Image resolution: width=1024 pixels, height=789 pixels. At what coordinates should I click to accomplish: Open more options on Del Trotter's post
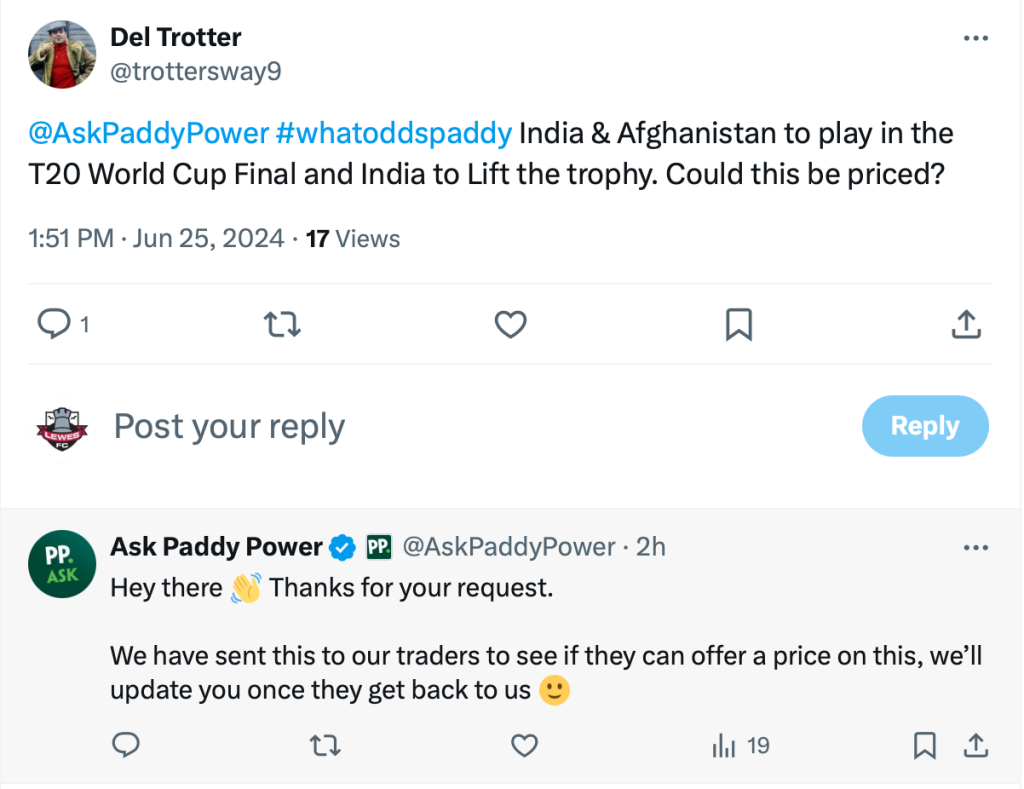pos(975,36)
